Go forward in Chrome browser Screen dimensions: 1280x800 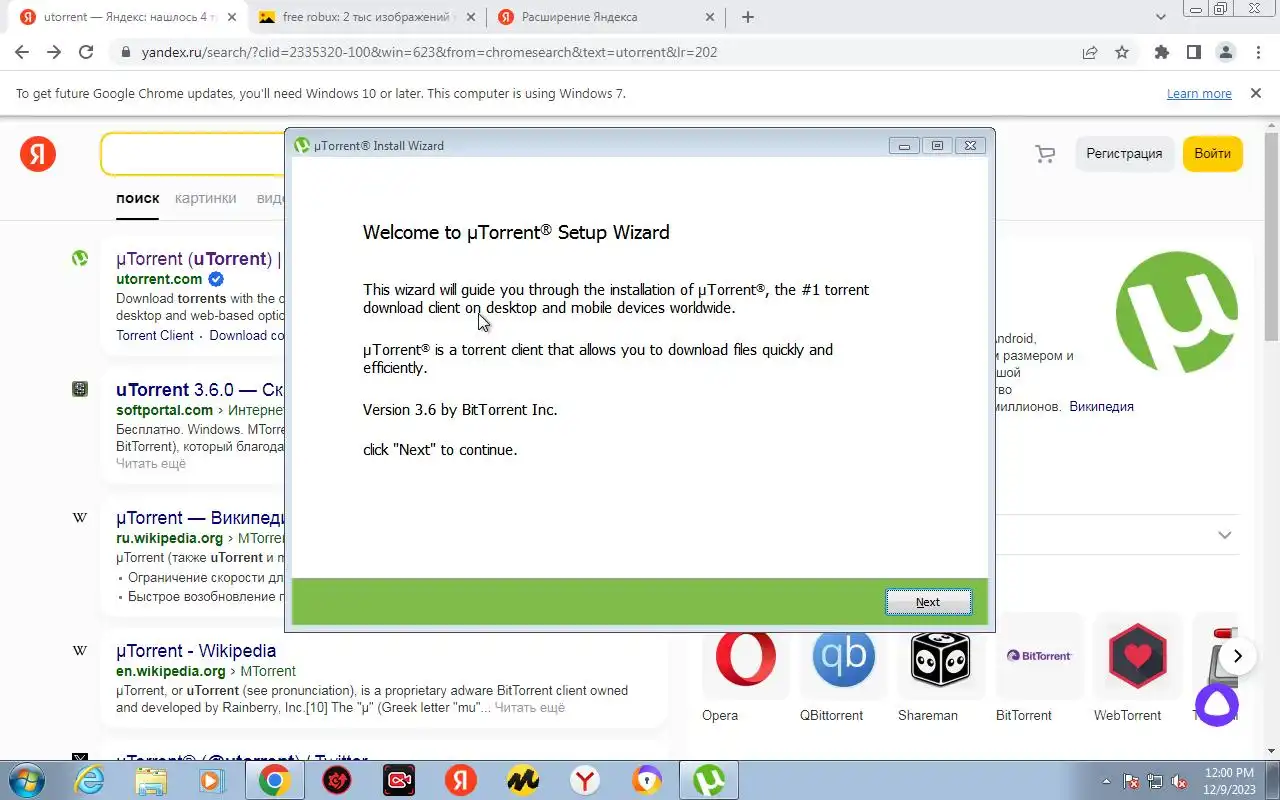click(x=54, y=52)
